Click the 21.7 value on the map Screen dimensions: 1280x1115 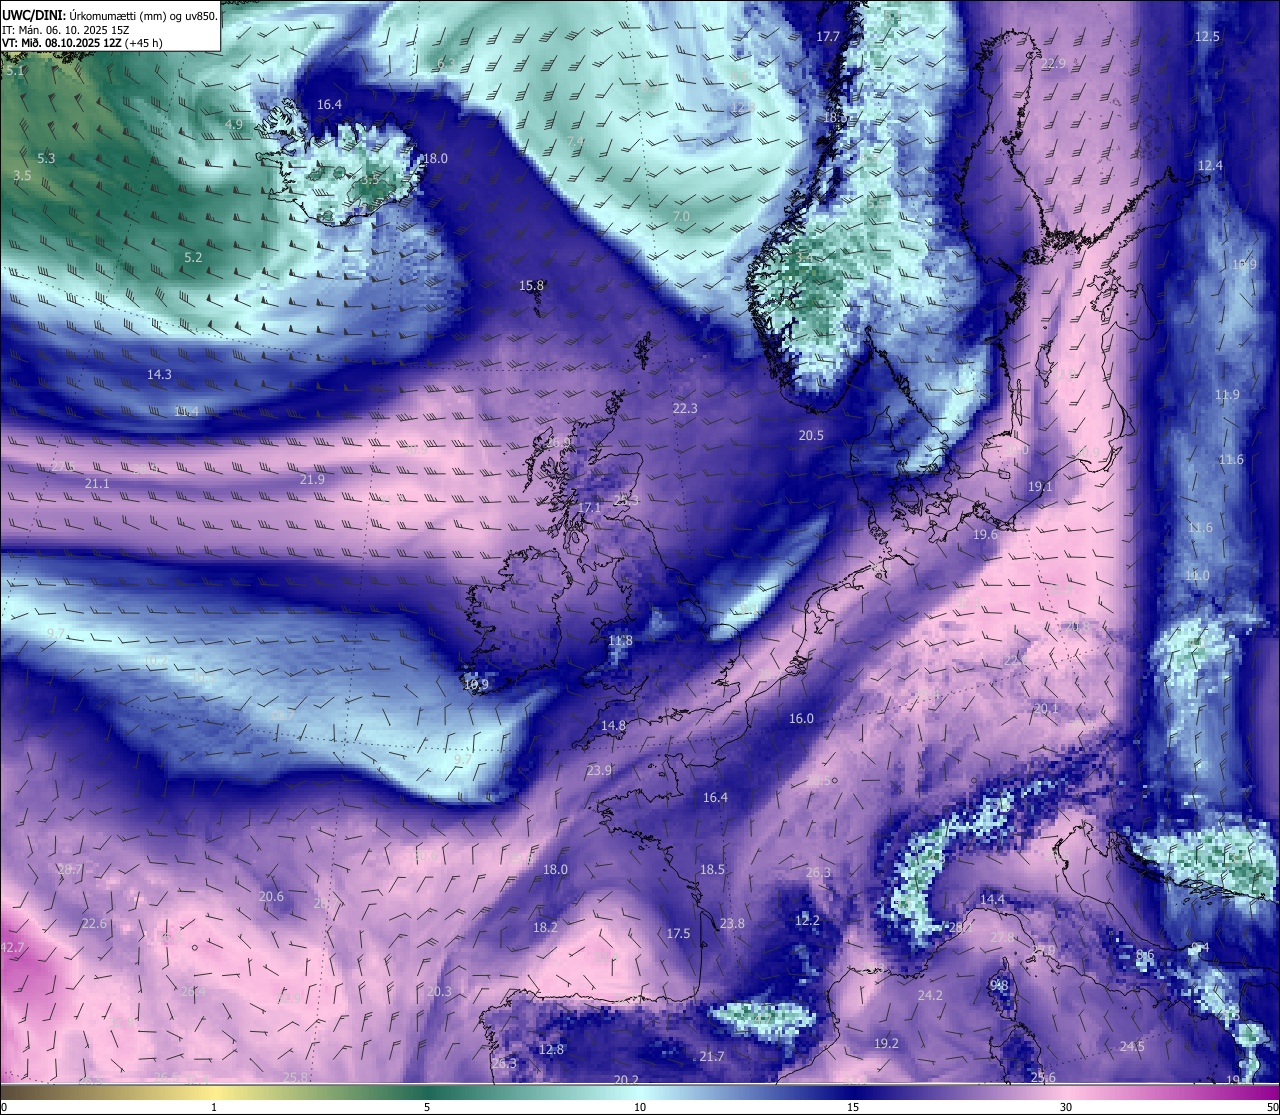pos(712,1057)
